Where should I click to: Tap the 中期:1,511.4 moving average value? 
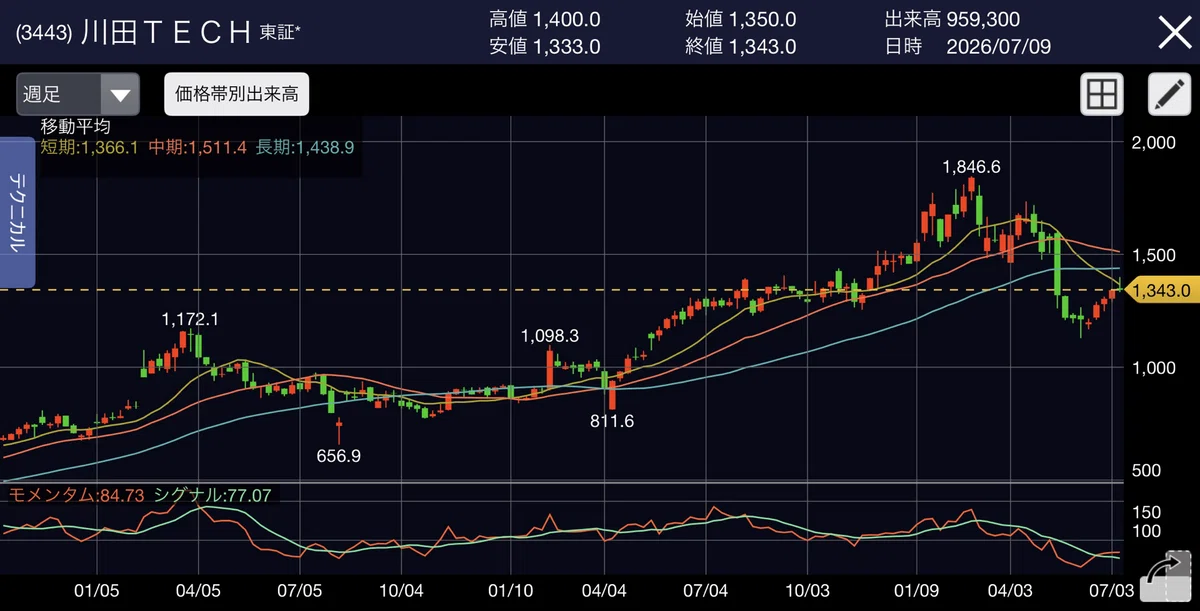pos(198,147)
